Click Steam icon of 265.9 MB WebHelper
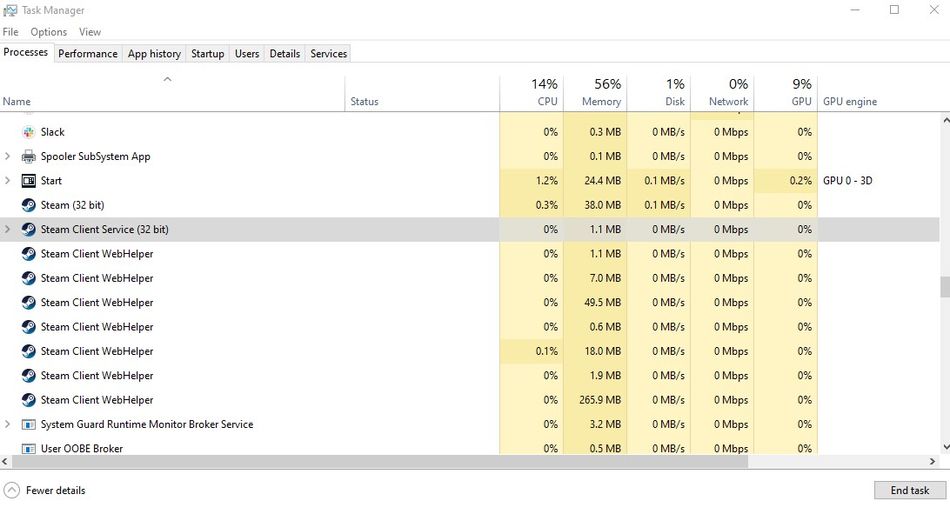This screenshot has width=950, height=508. coord(28,400)
